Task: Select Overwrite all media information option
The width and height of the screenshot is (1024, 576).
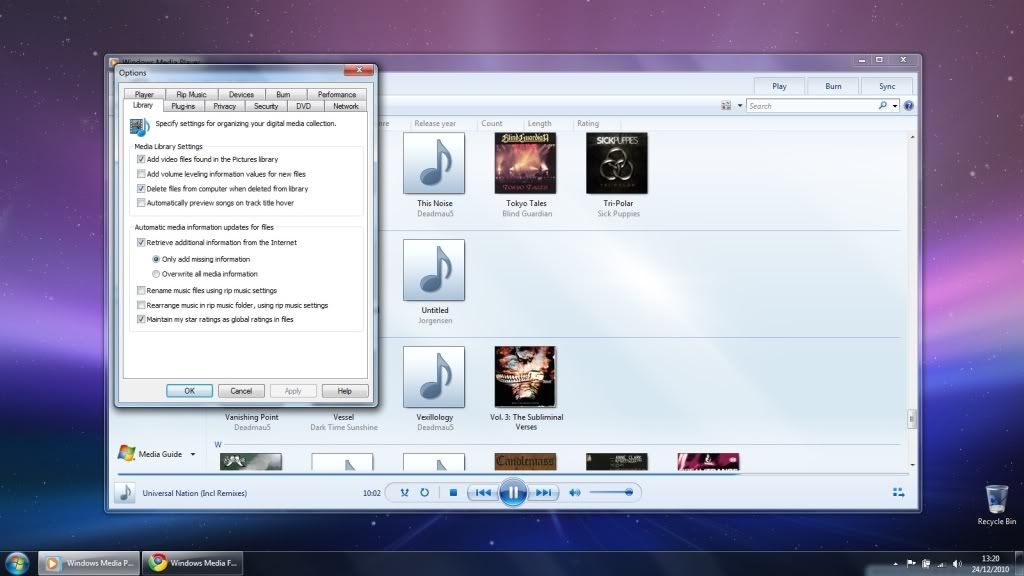Action: [x=156, y=274]
